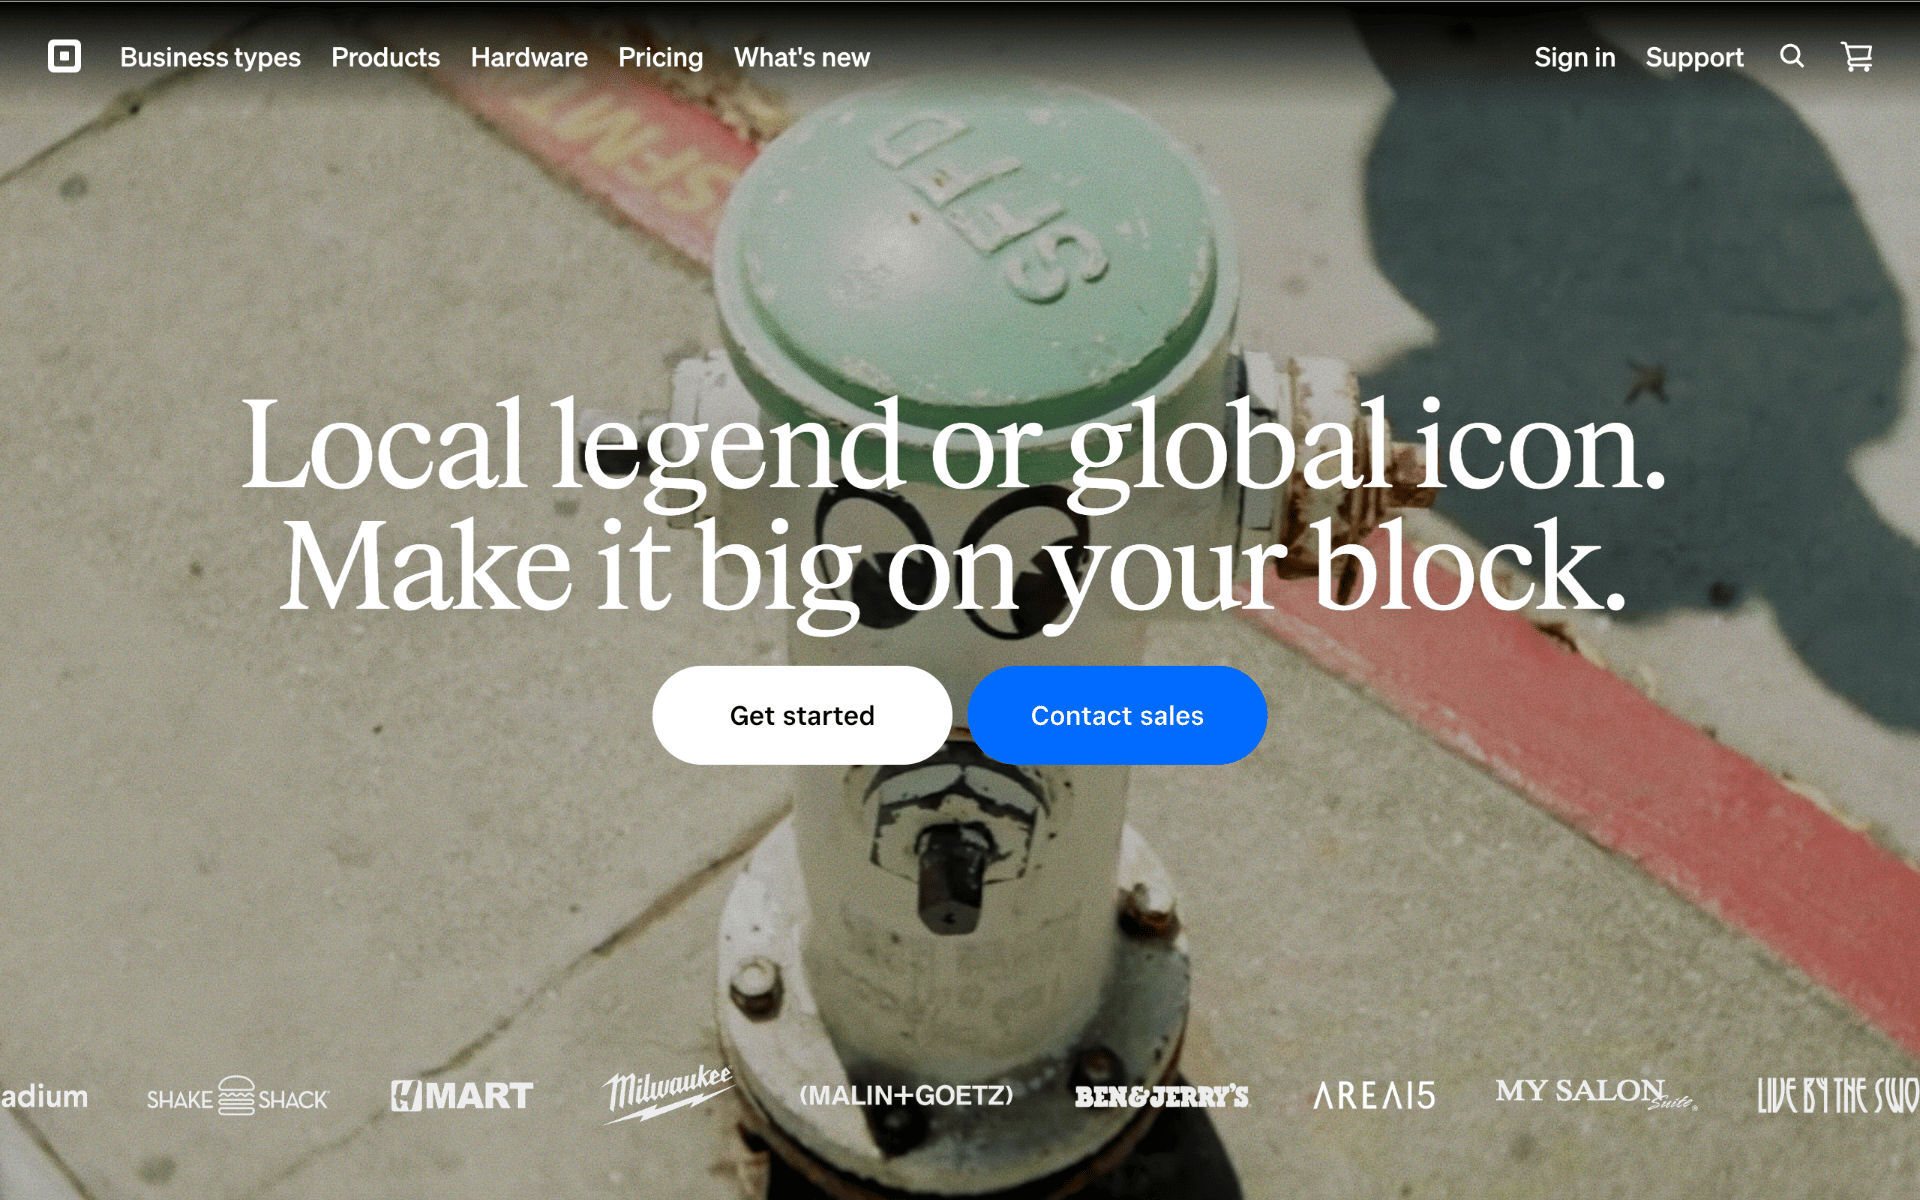Click the hero headline text
The image size is (1920, 1200).
pos(953,505)
